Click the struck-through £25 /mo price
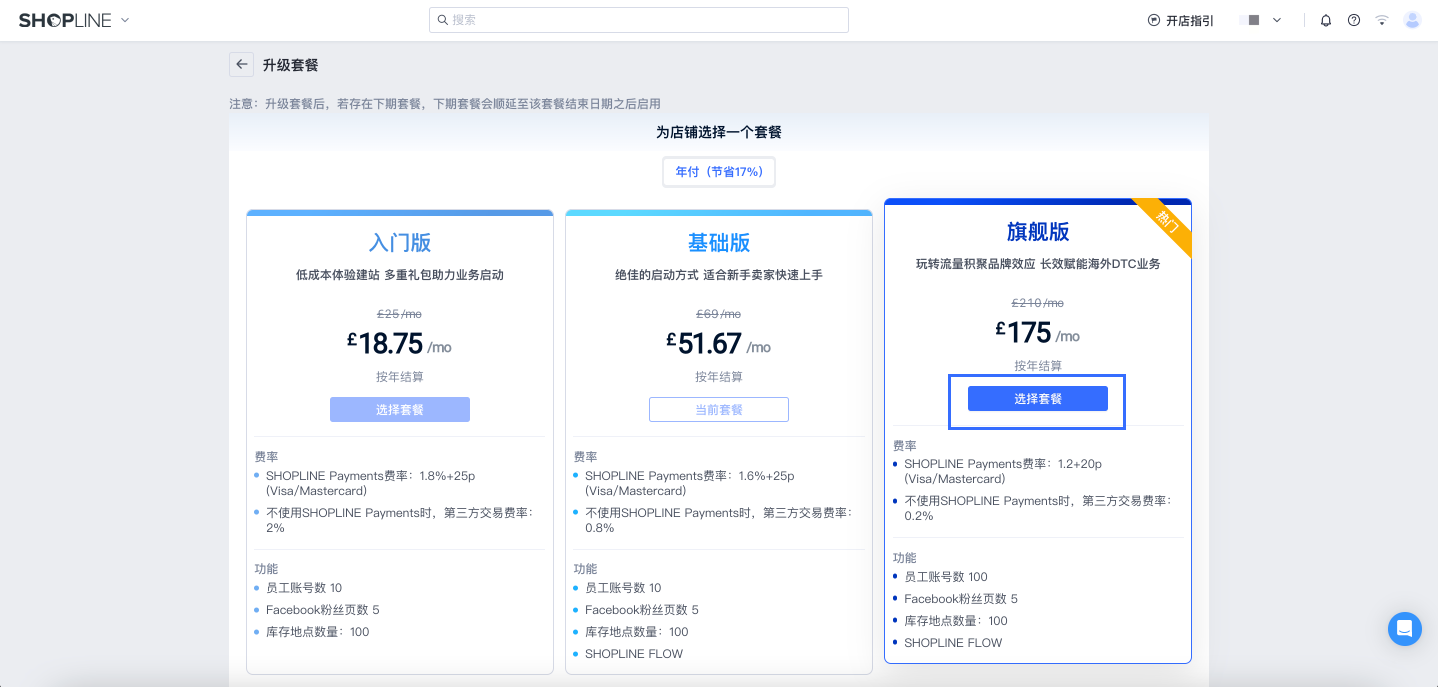The height and width of the screenshot is (687, 1438). (x=400, y=314)
